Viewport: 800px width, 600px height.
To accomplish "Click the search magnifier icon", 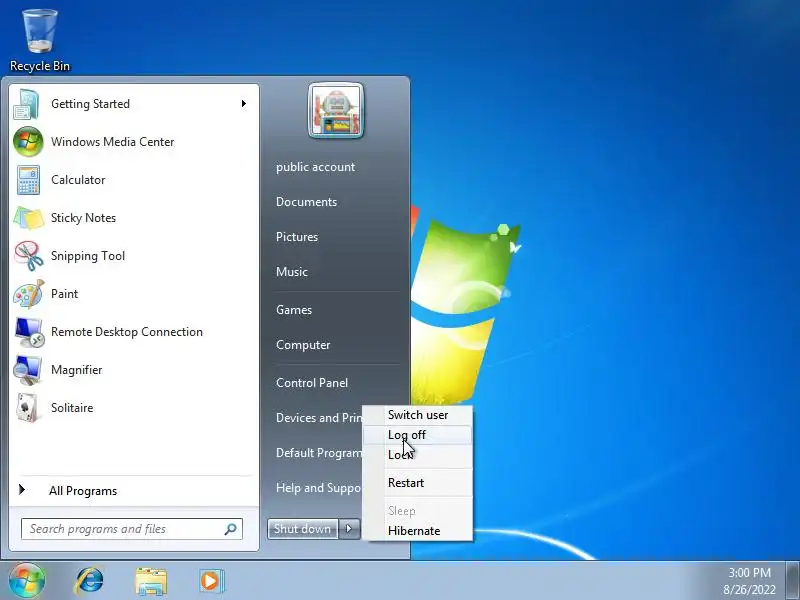I will [231, 529].
